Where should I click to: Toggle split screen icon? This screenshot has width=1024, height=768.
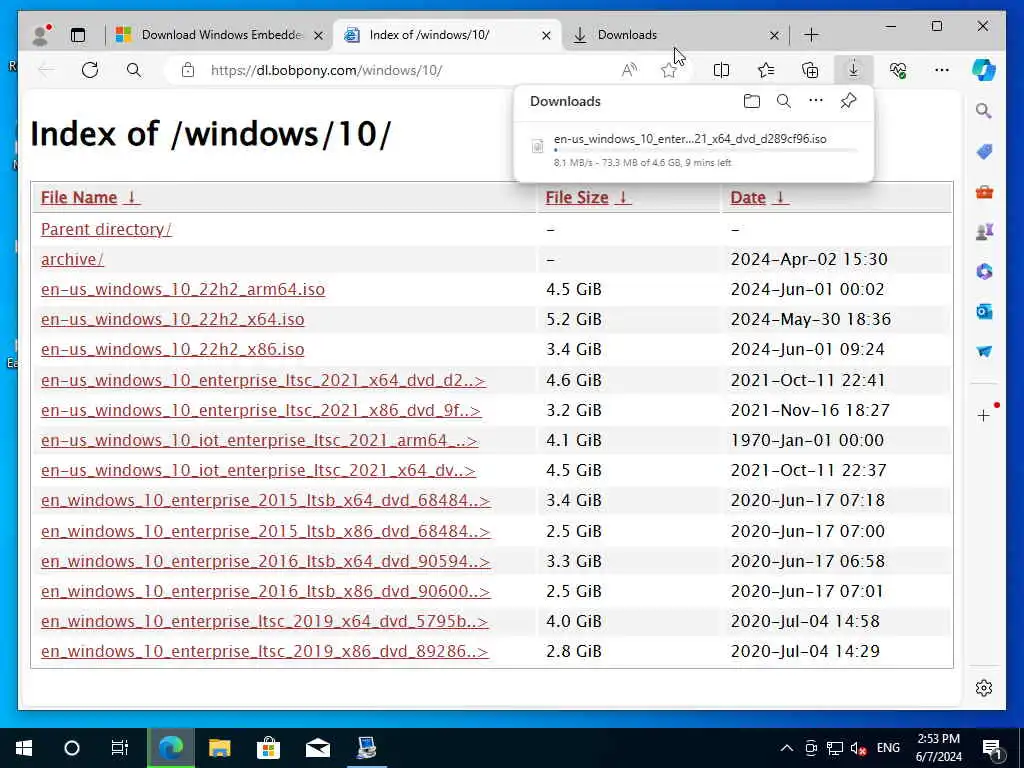point(721,70)
